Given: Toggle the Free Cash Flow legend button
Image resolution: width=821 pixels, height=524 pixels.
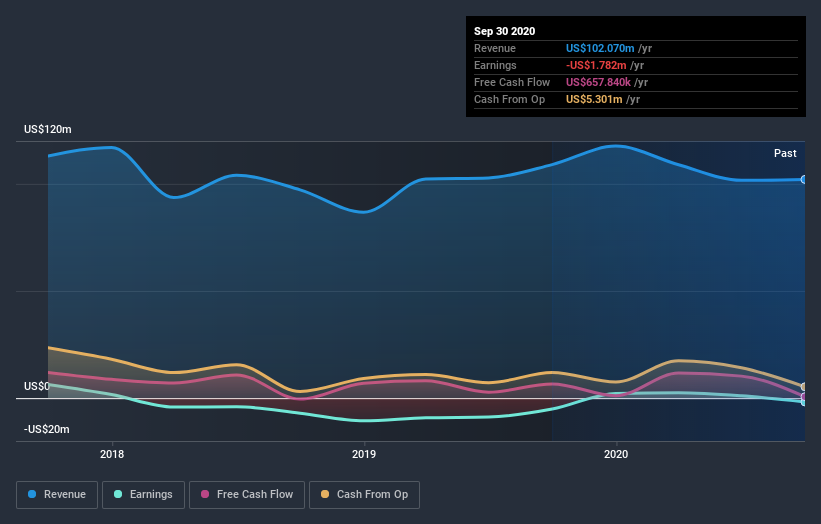Looking at the screenshot, I should tap(247, 495).
